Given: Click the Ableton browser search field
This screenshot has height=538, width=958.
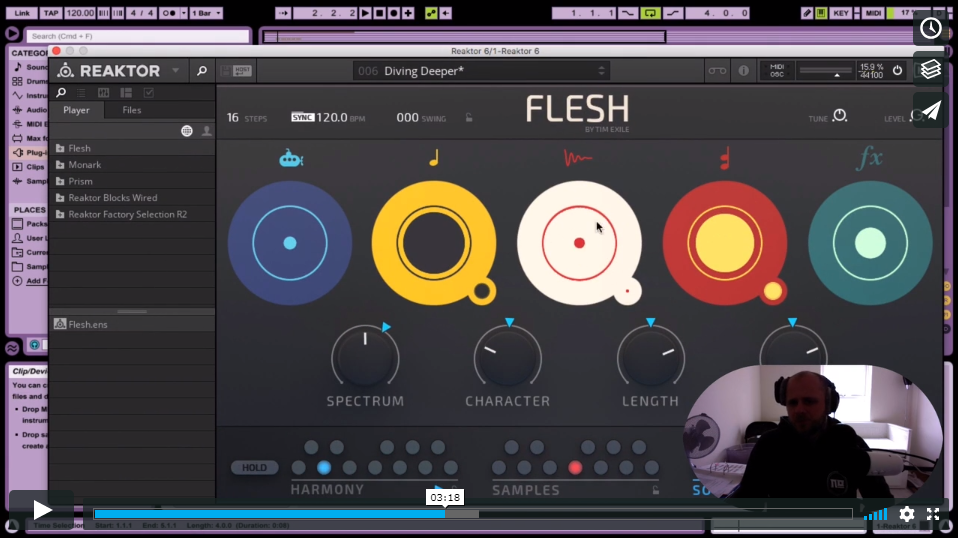Looking at the screenshot, I should pyautogui.click(x=138, y=36).
